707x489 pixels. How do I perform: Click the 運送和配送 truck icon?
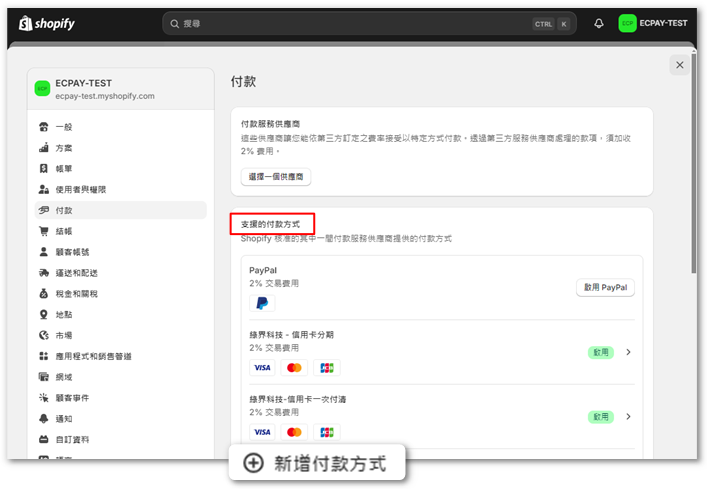pyautogui.click(x=44, y=273)
